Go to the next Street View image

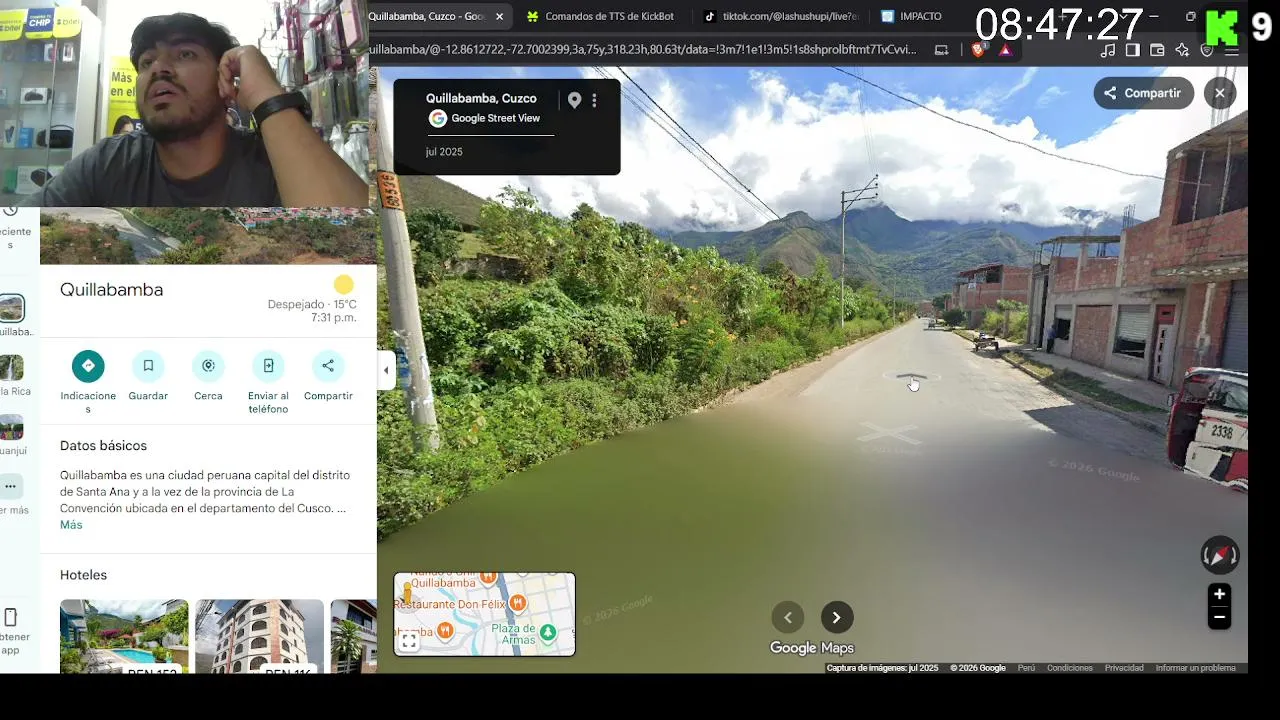837,617
